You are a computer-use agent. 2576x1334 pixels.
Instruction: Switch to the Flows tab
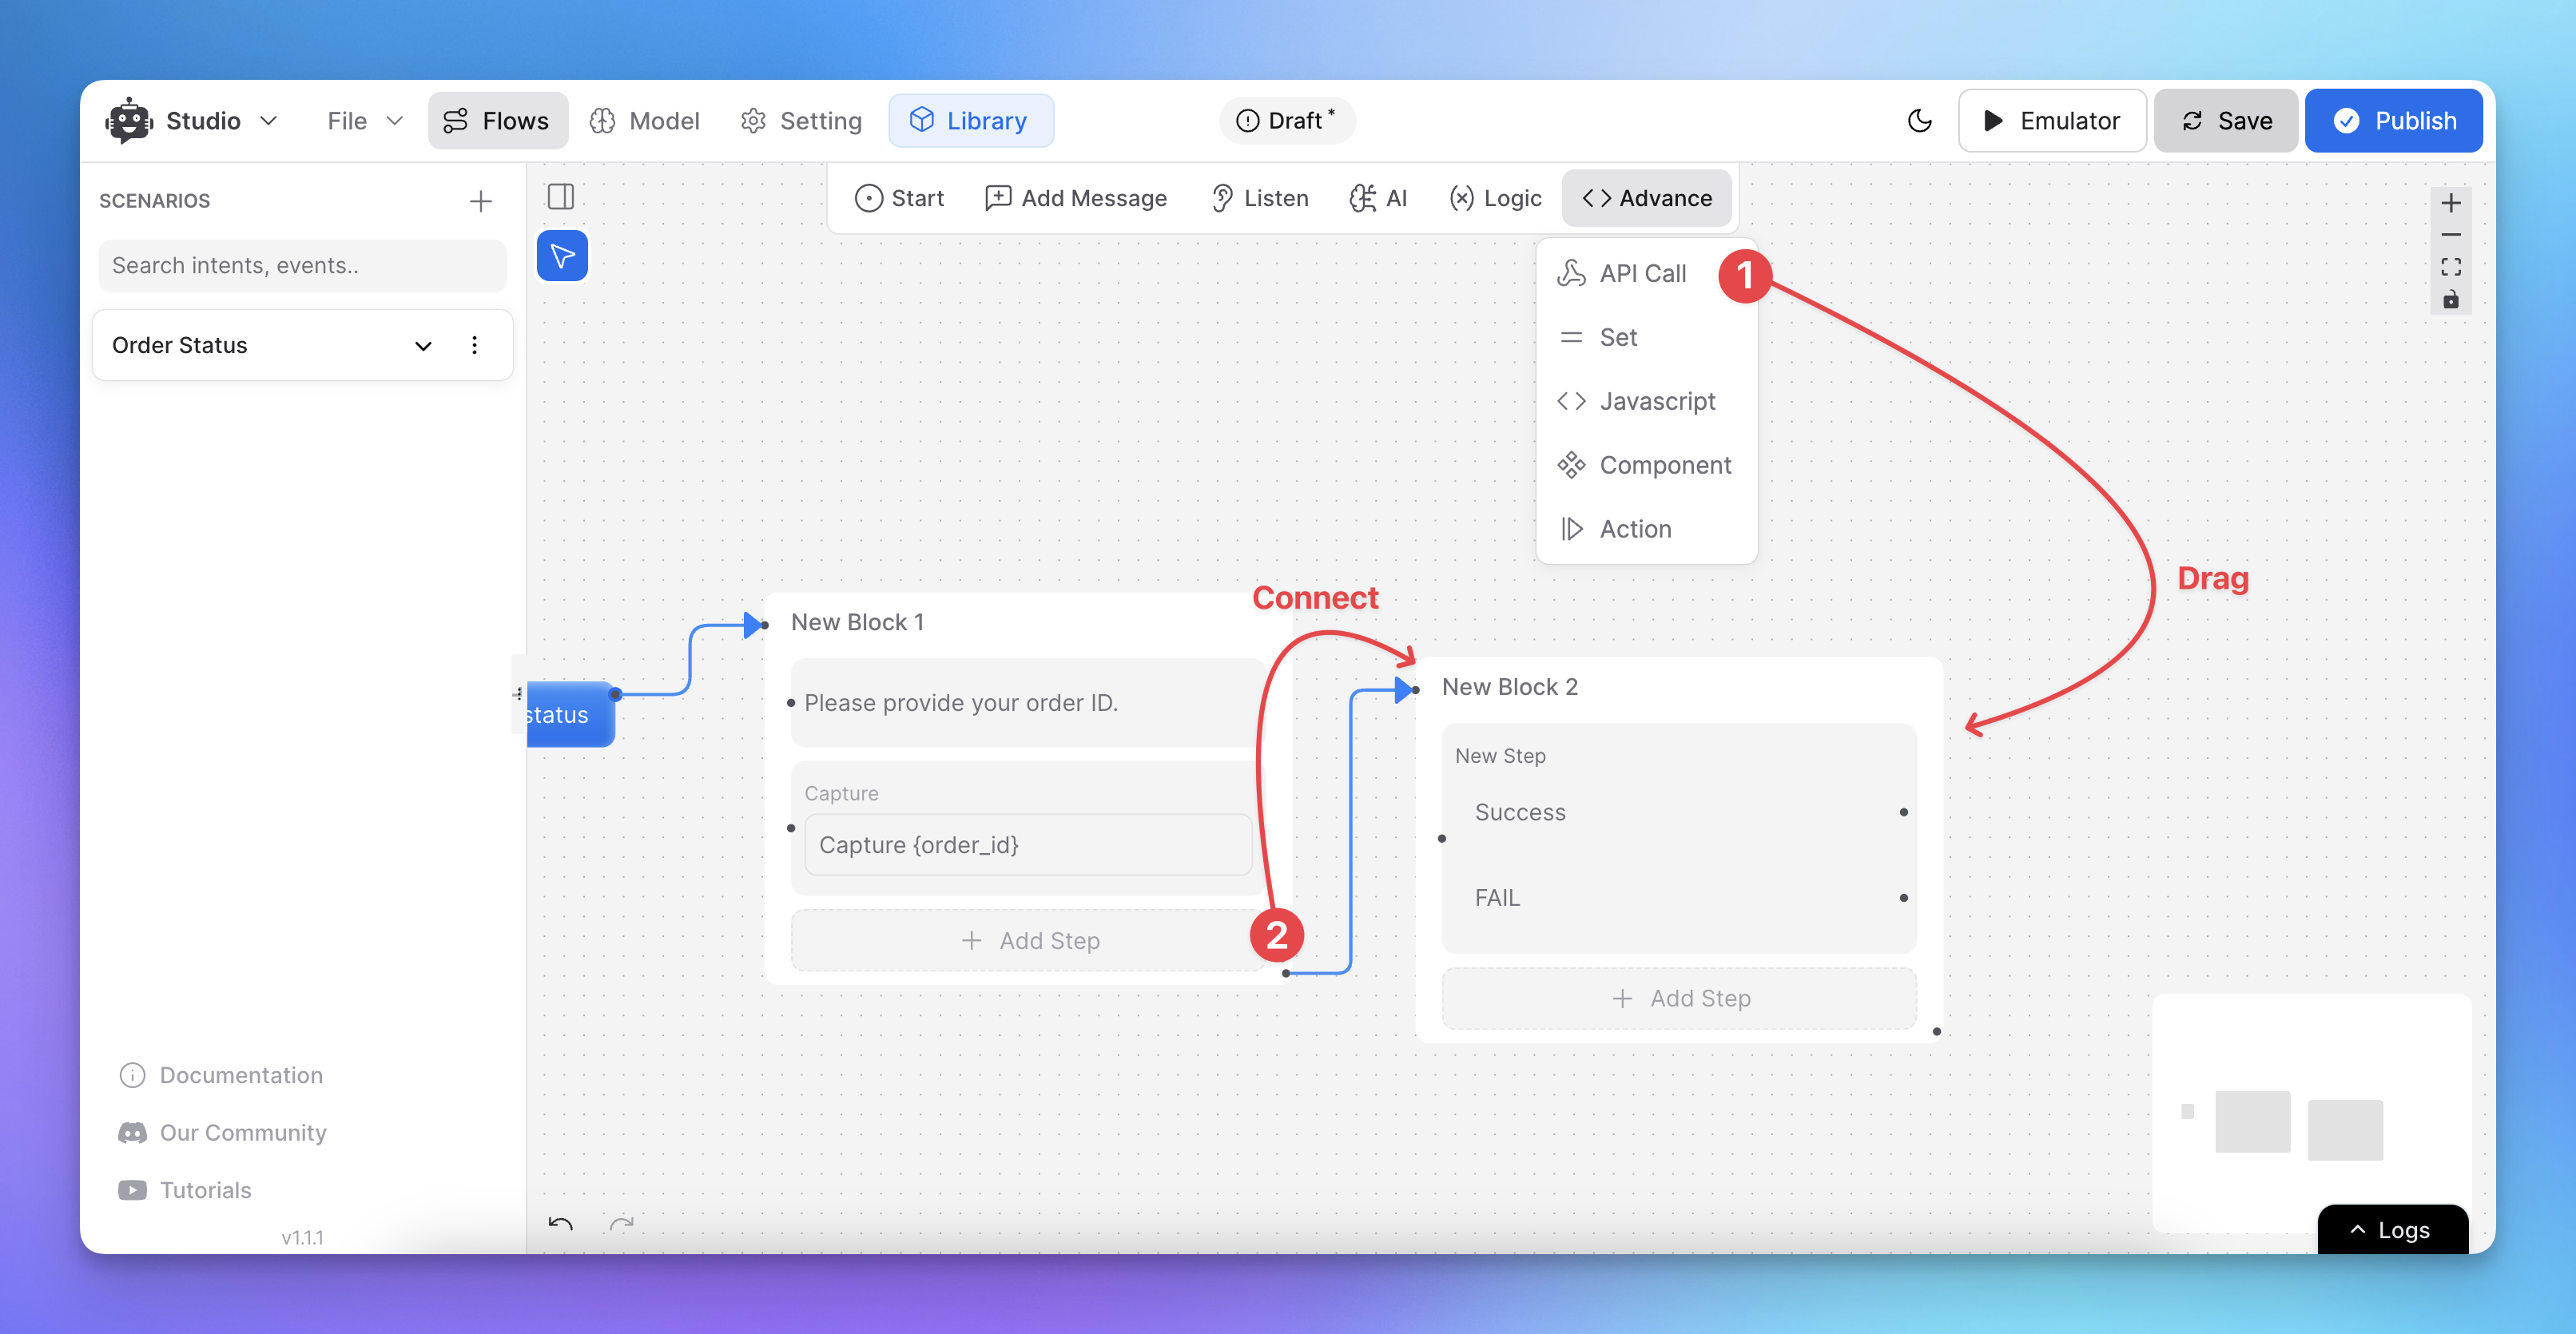click(x=497, y=121)
